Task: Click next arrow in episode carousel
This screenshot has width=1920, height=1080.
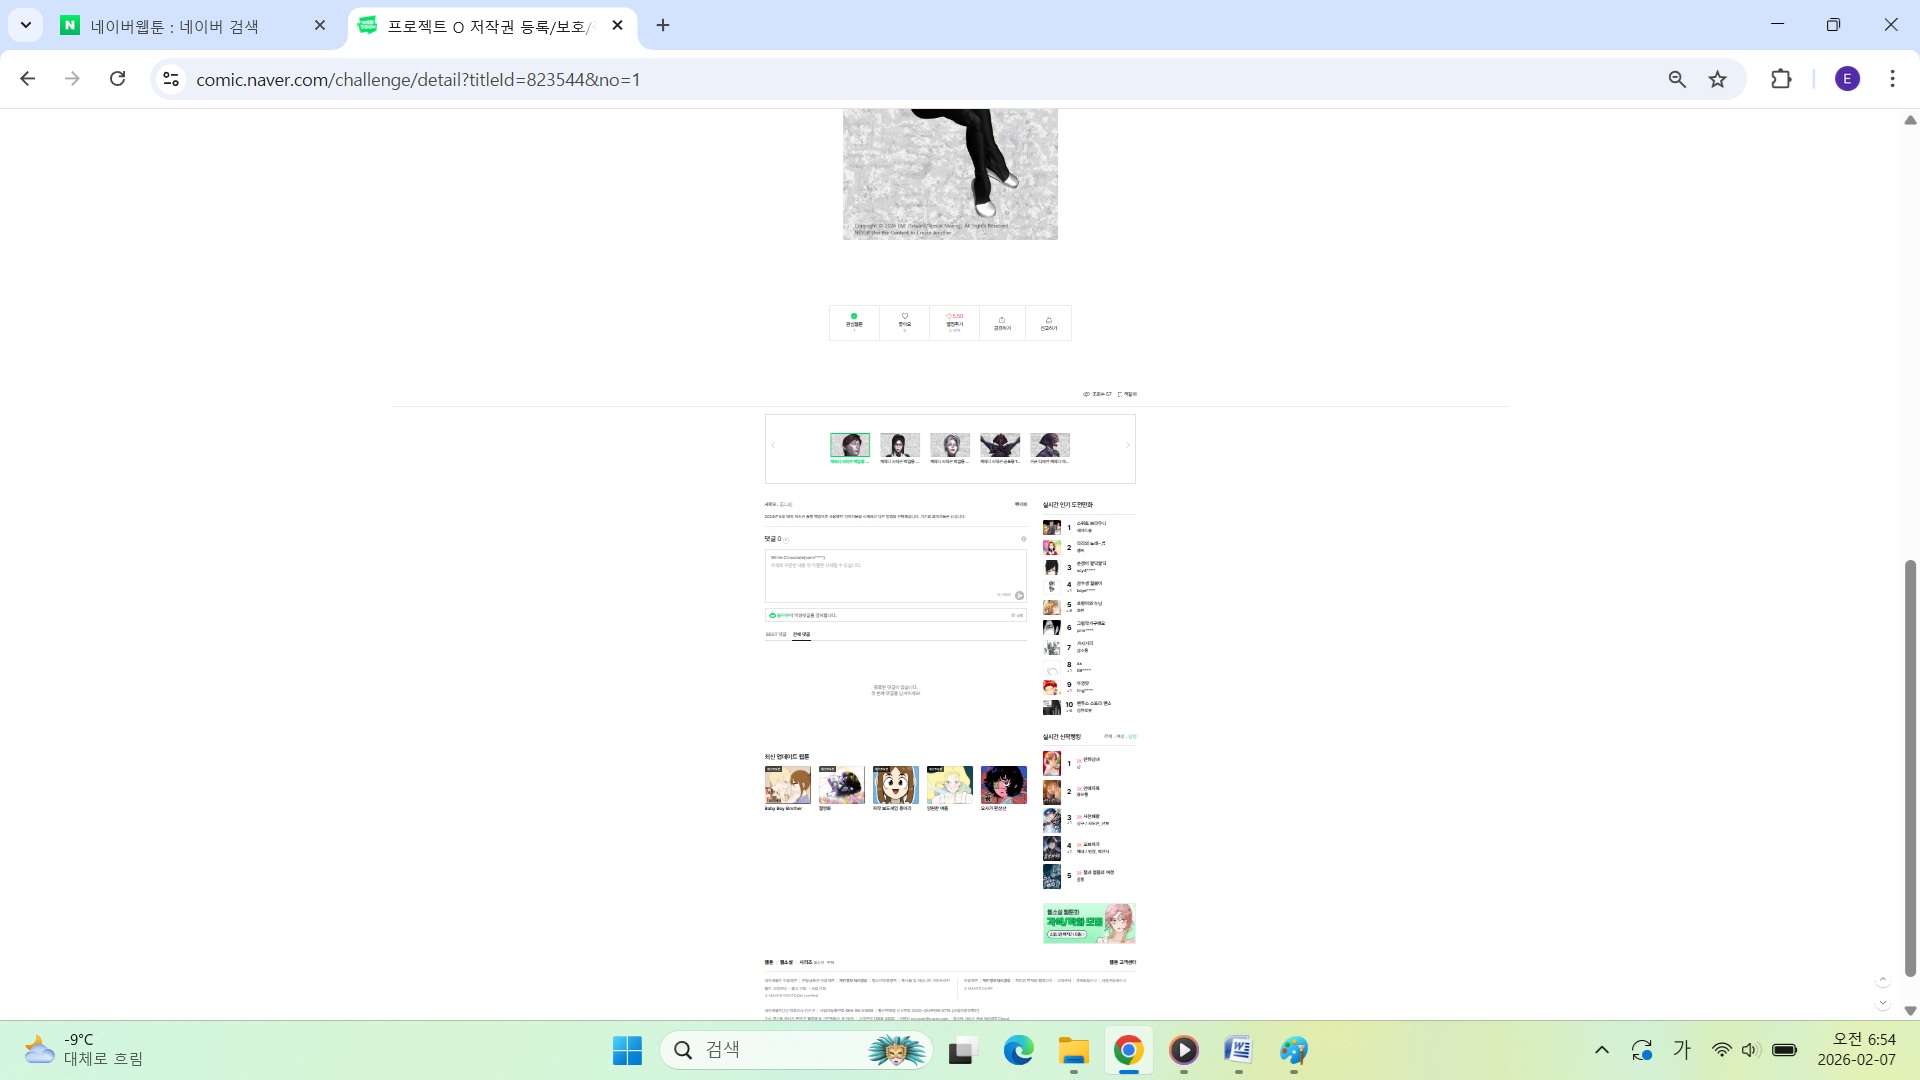Action: [x=1127, y=445]
